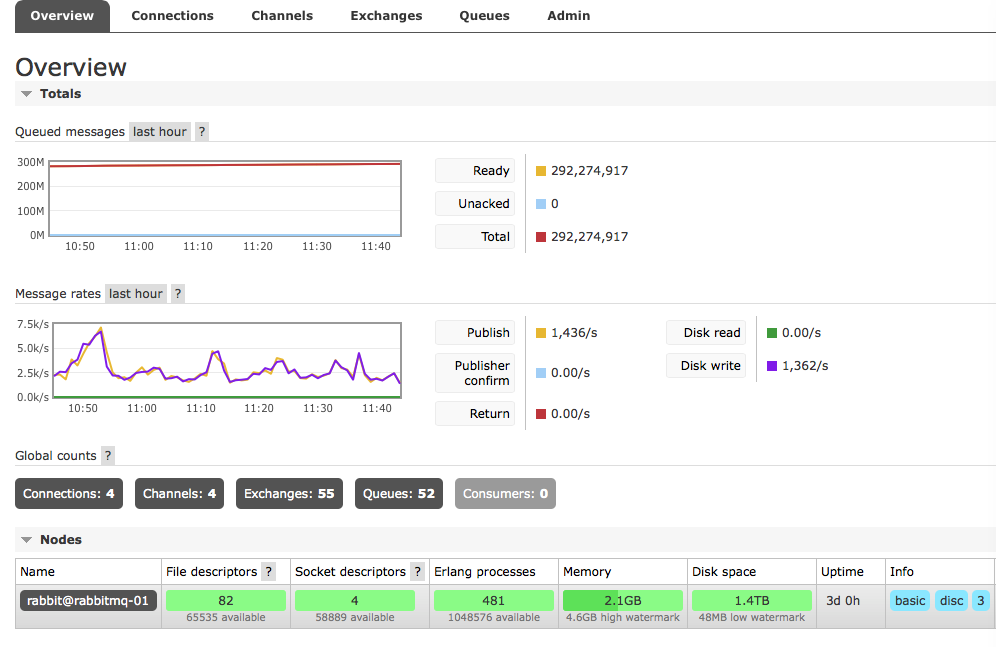Screen dimensions: 996x647
Task: Click the Publish rate 1,436/s value
Action: tap(574, 333)
